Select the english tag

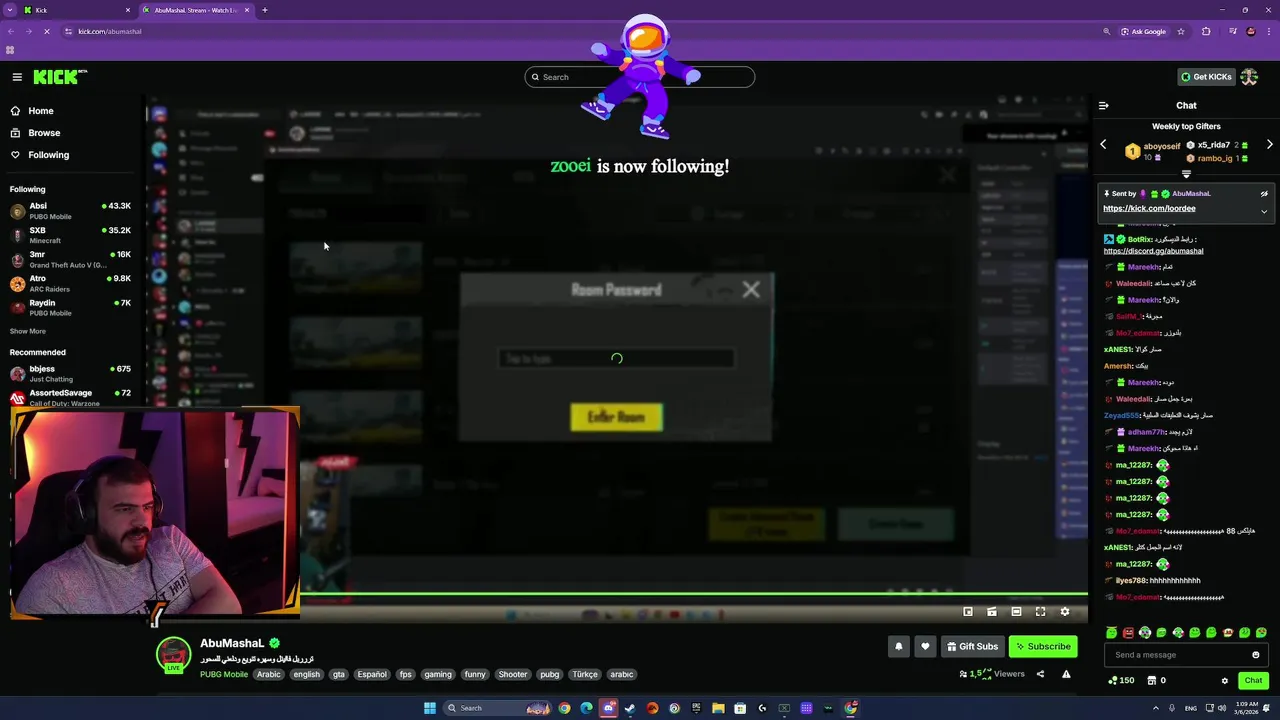(x=307, y=674)
